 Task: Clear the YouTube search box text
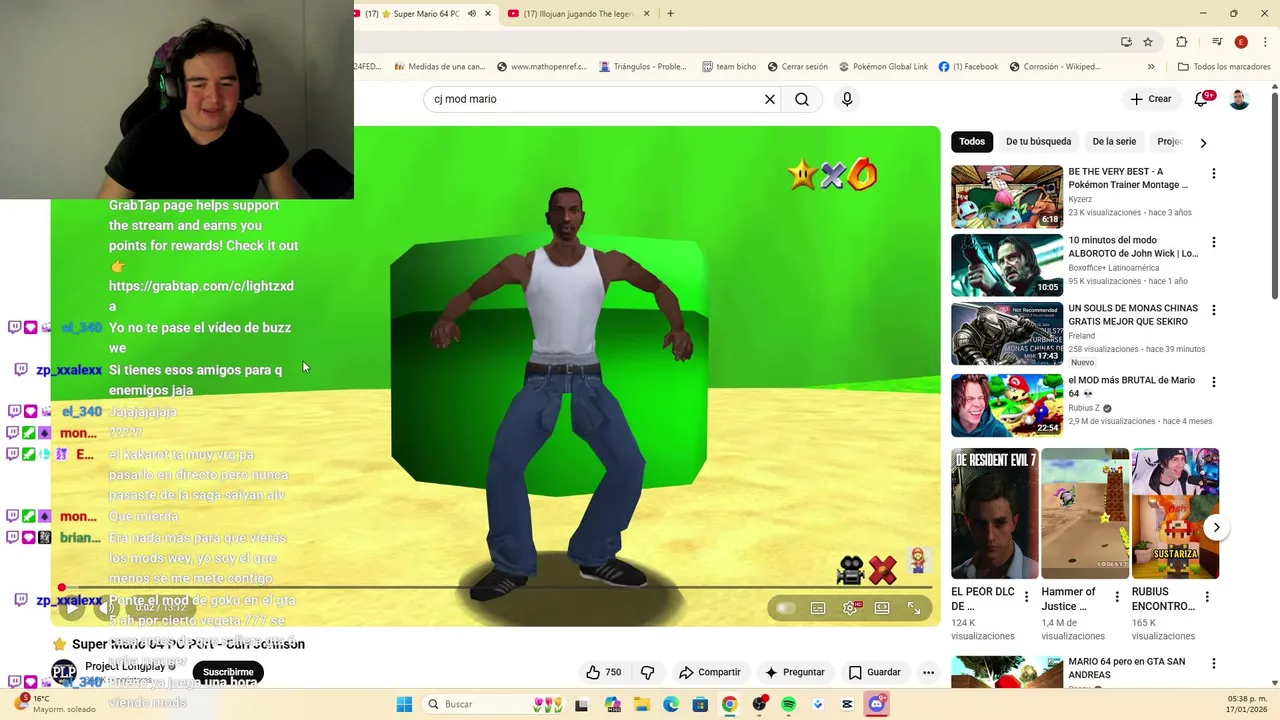tap(770, 99)
